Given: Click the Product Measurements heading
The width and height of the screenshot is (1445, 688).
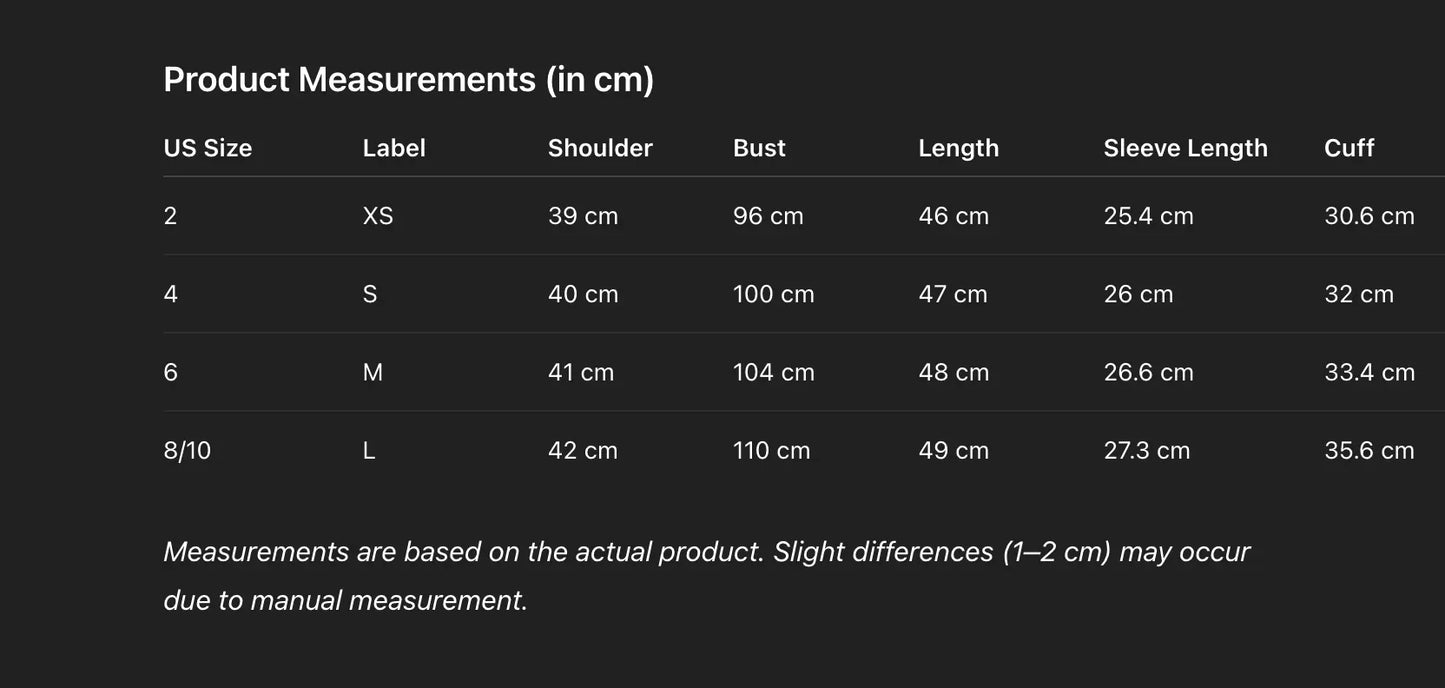Looking at the screenshot, I should click(408, 79).
